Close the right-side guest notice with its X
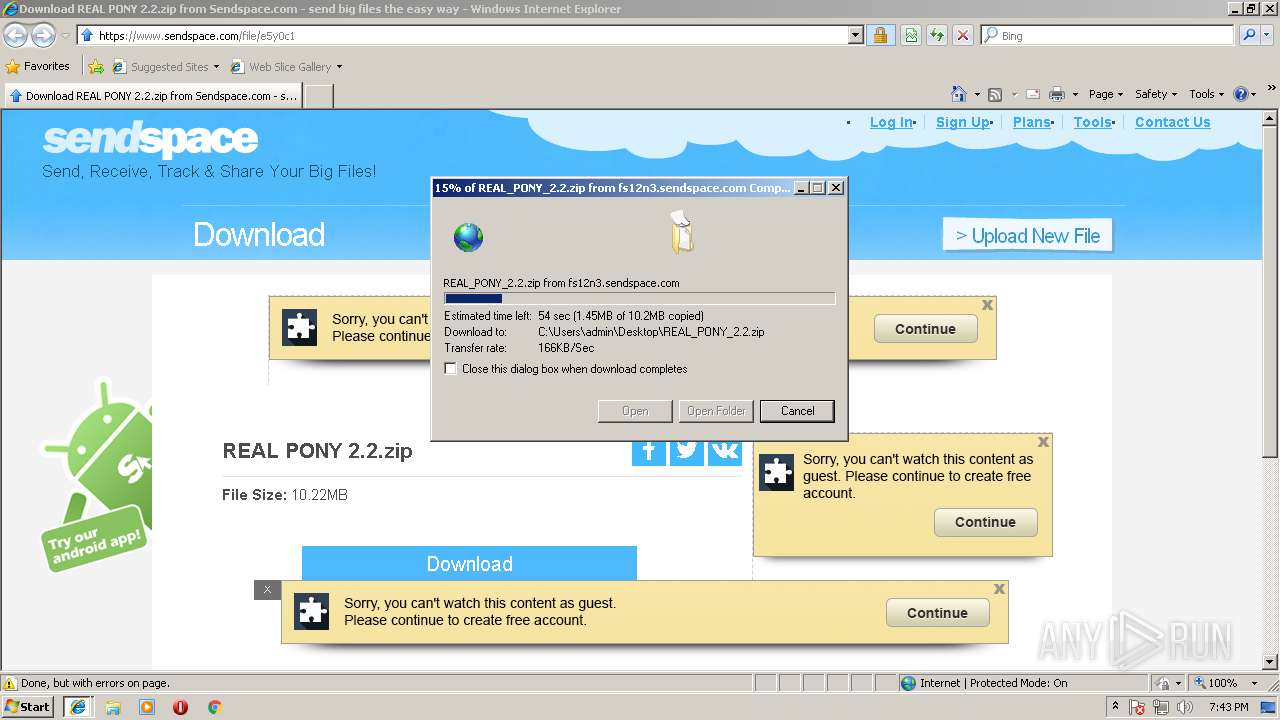The height and width of the screenshot is (720, 1280). (1043, 441)
